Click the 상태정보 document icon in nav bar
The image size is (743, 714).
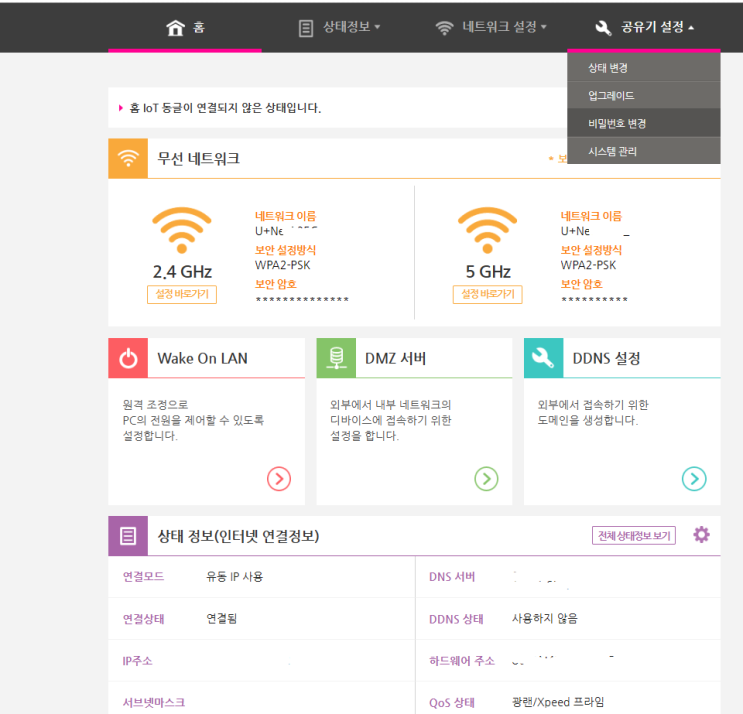306,28
